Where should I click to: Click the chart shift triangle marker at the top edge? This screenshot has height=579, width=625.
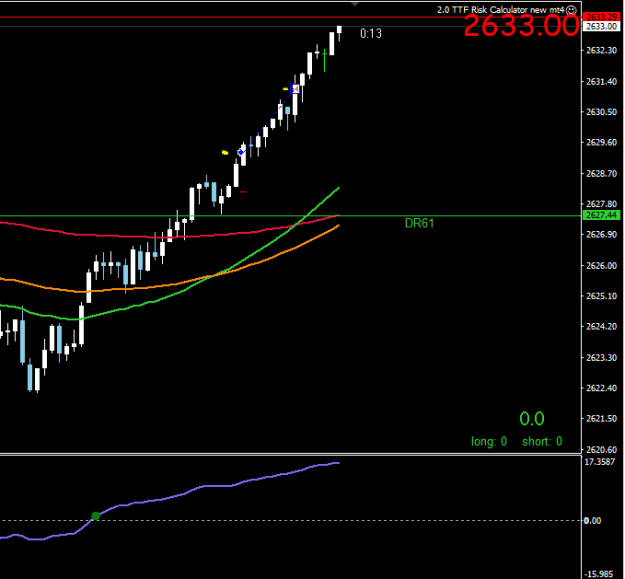click(x=355, y=4)
